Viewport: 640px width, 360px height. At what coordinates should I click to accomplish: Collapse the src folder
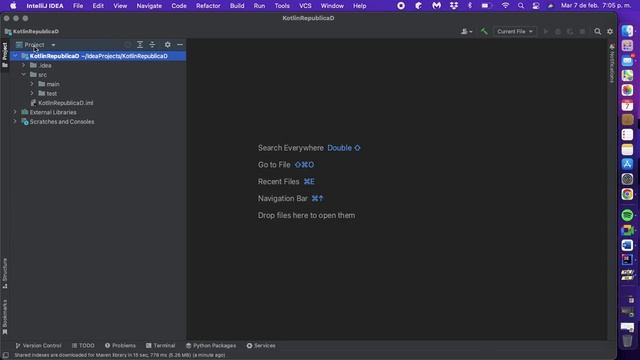[24, 75]
